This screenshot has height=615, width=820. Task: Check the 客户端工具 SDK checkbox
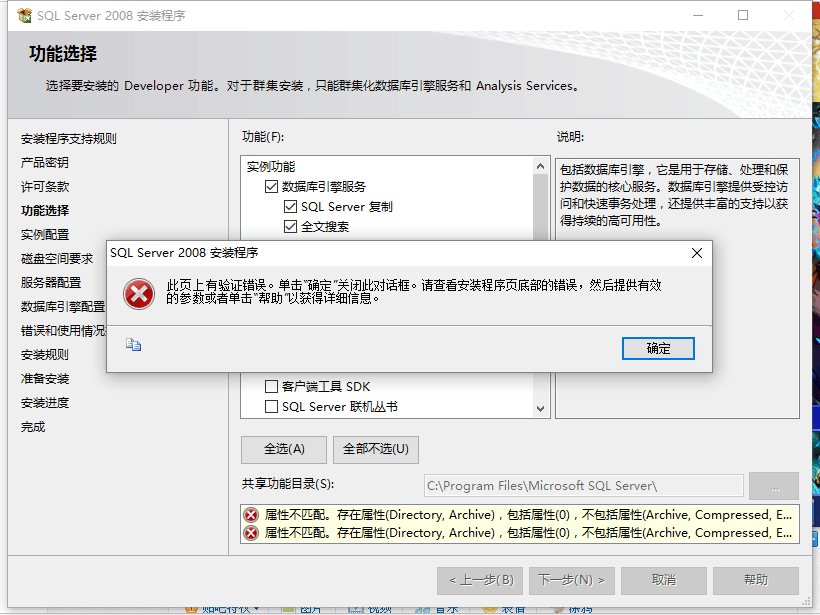click(271, 386)
